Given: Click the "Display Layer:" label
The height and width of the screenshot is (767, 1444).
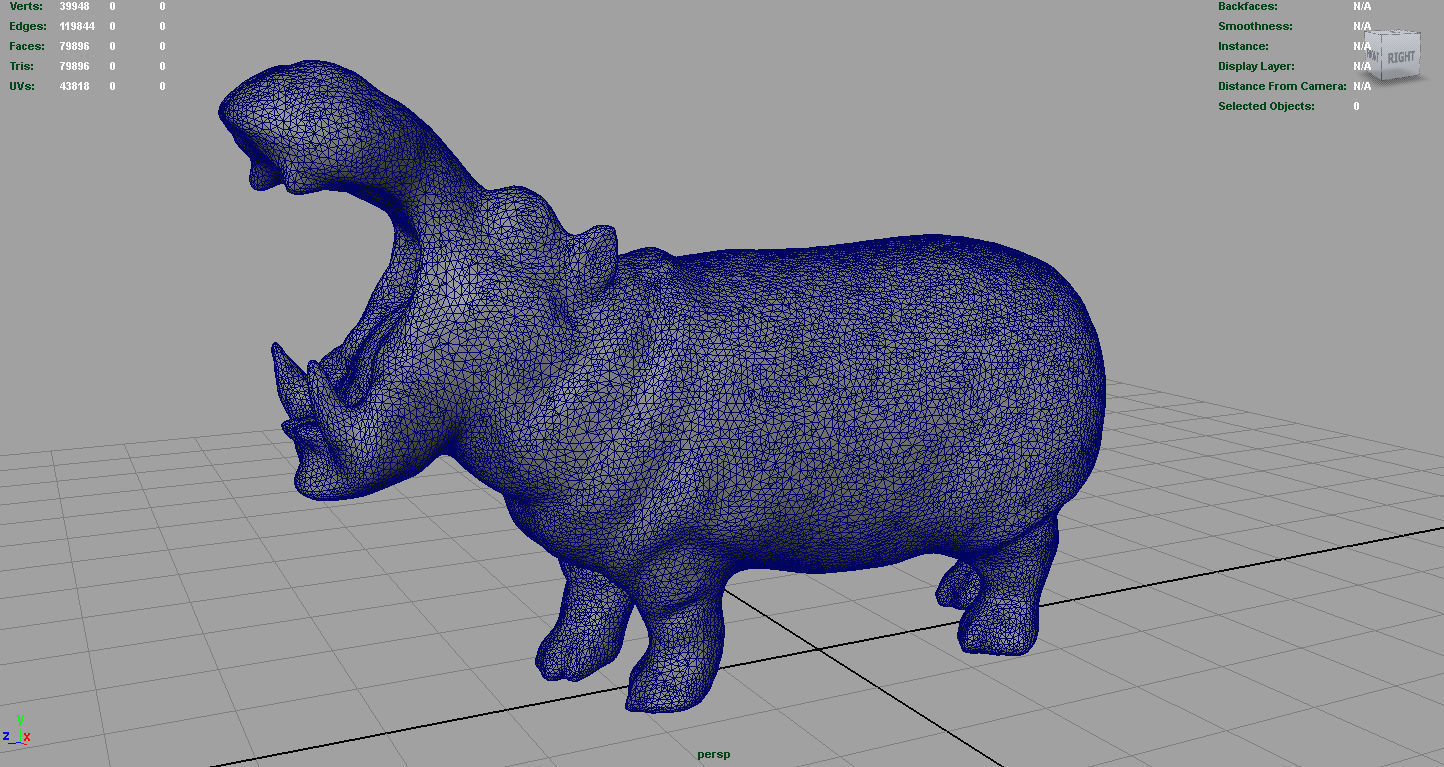Looking at the screenshot, I should click(x=1256, y=66).
